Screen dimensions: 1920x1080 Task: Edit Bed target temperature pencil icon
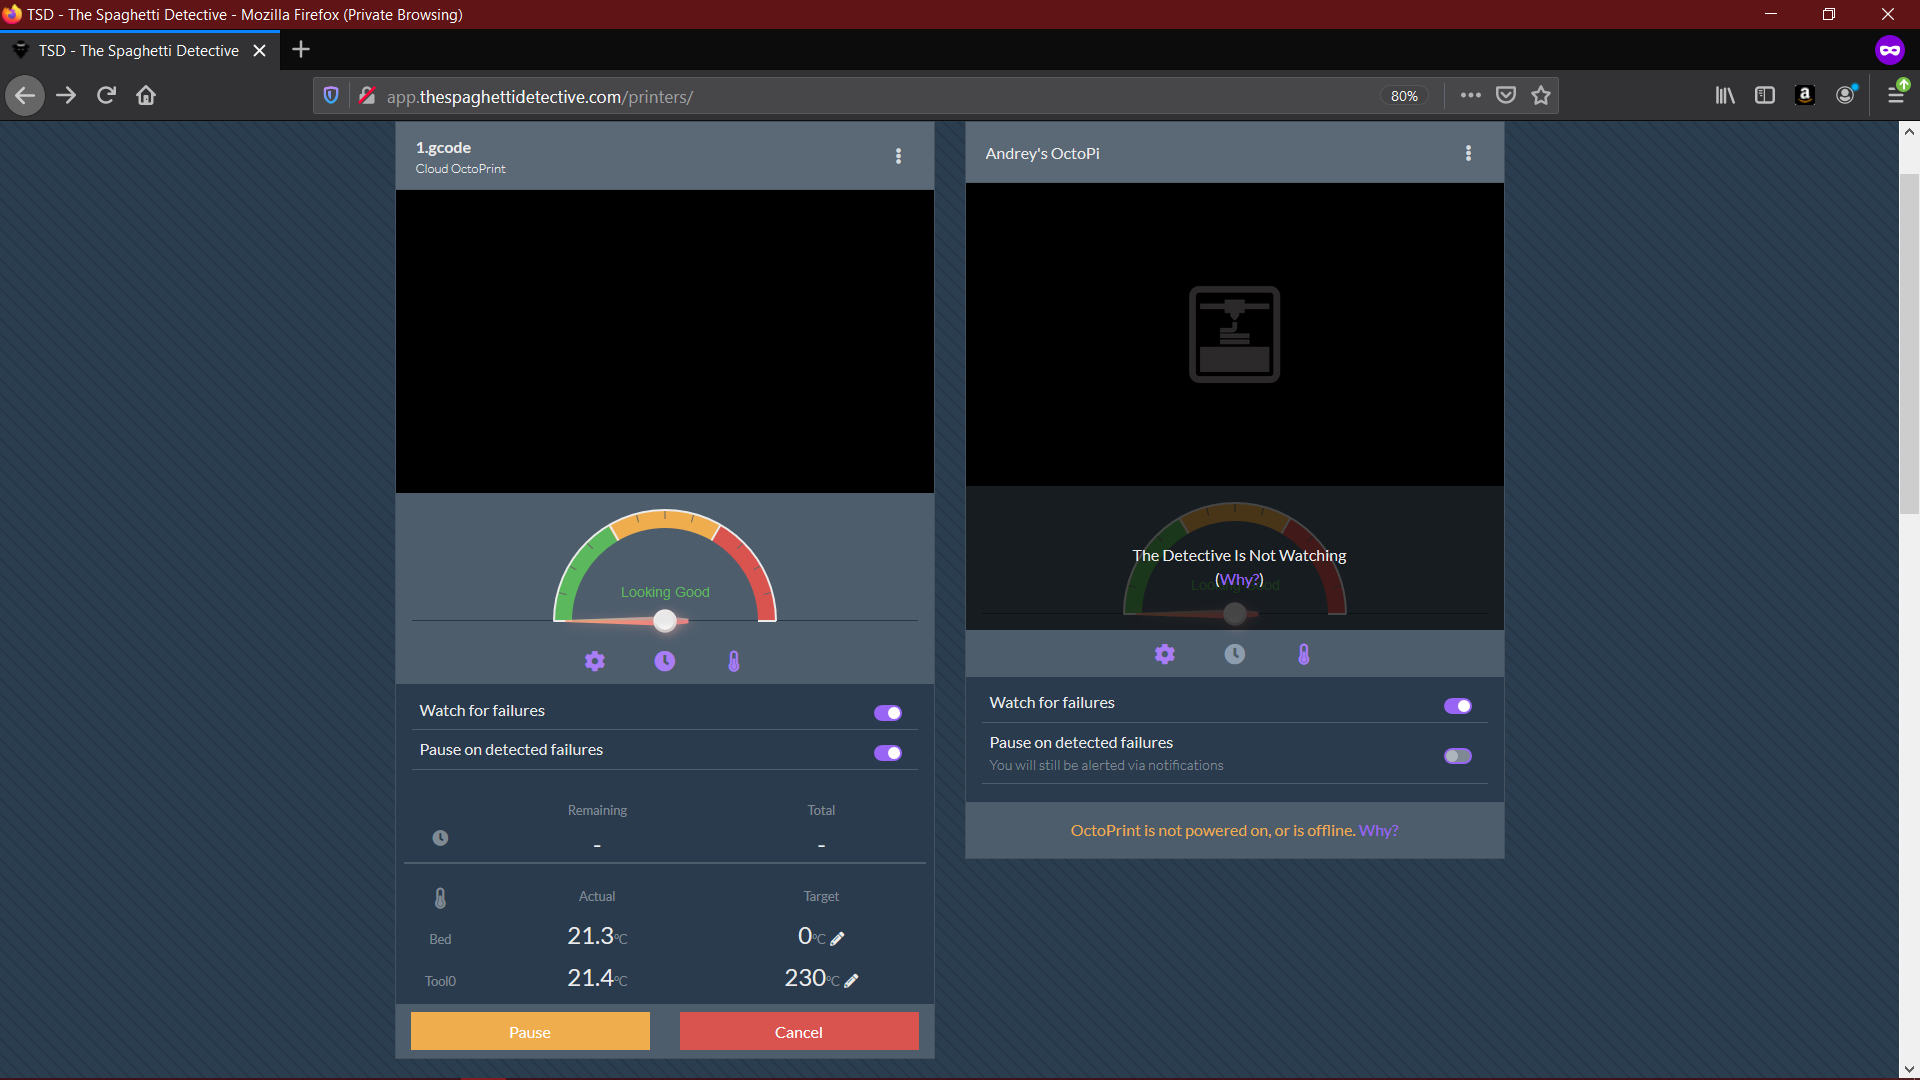pyautogui.click(x=838, y=938)
